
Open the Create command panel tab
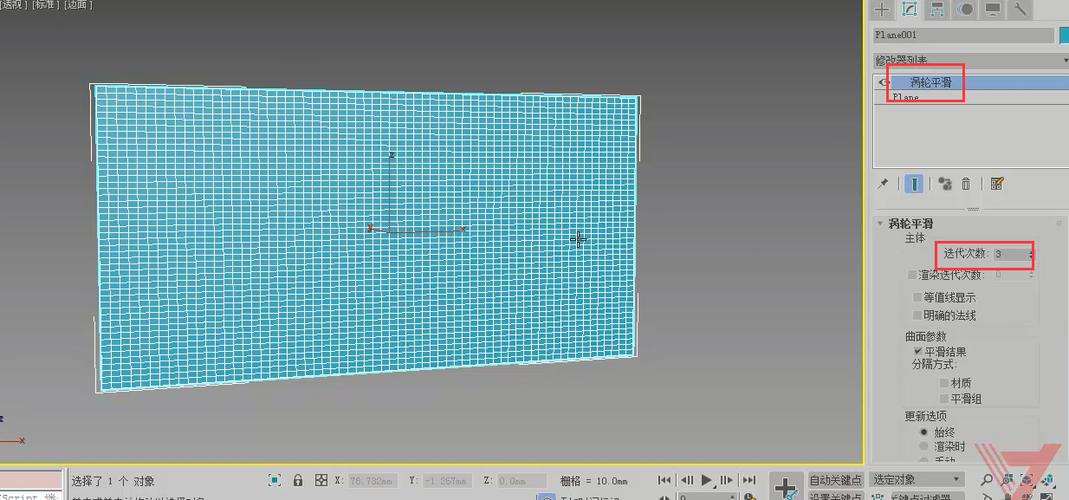(881, 9)
